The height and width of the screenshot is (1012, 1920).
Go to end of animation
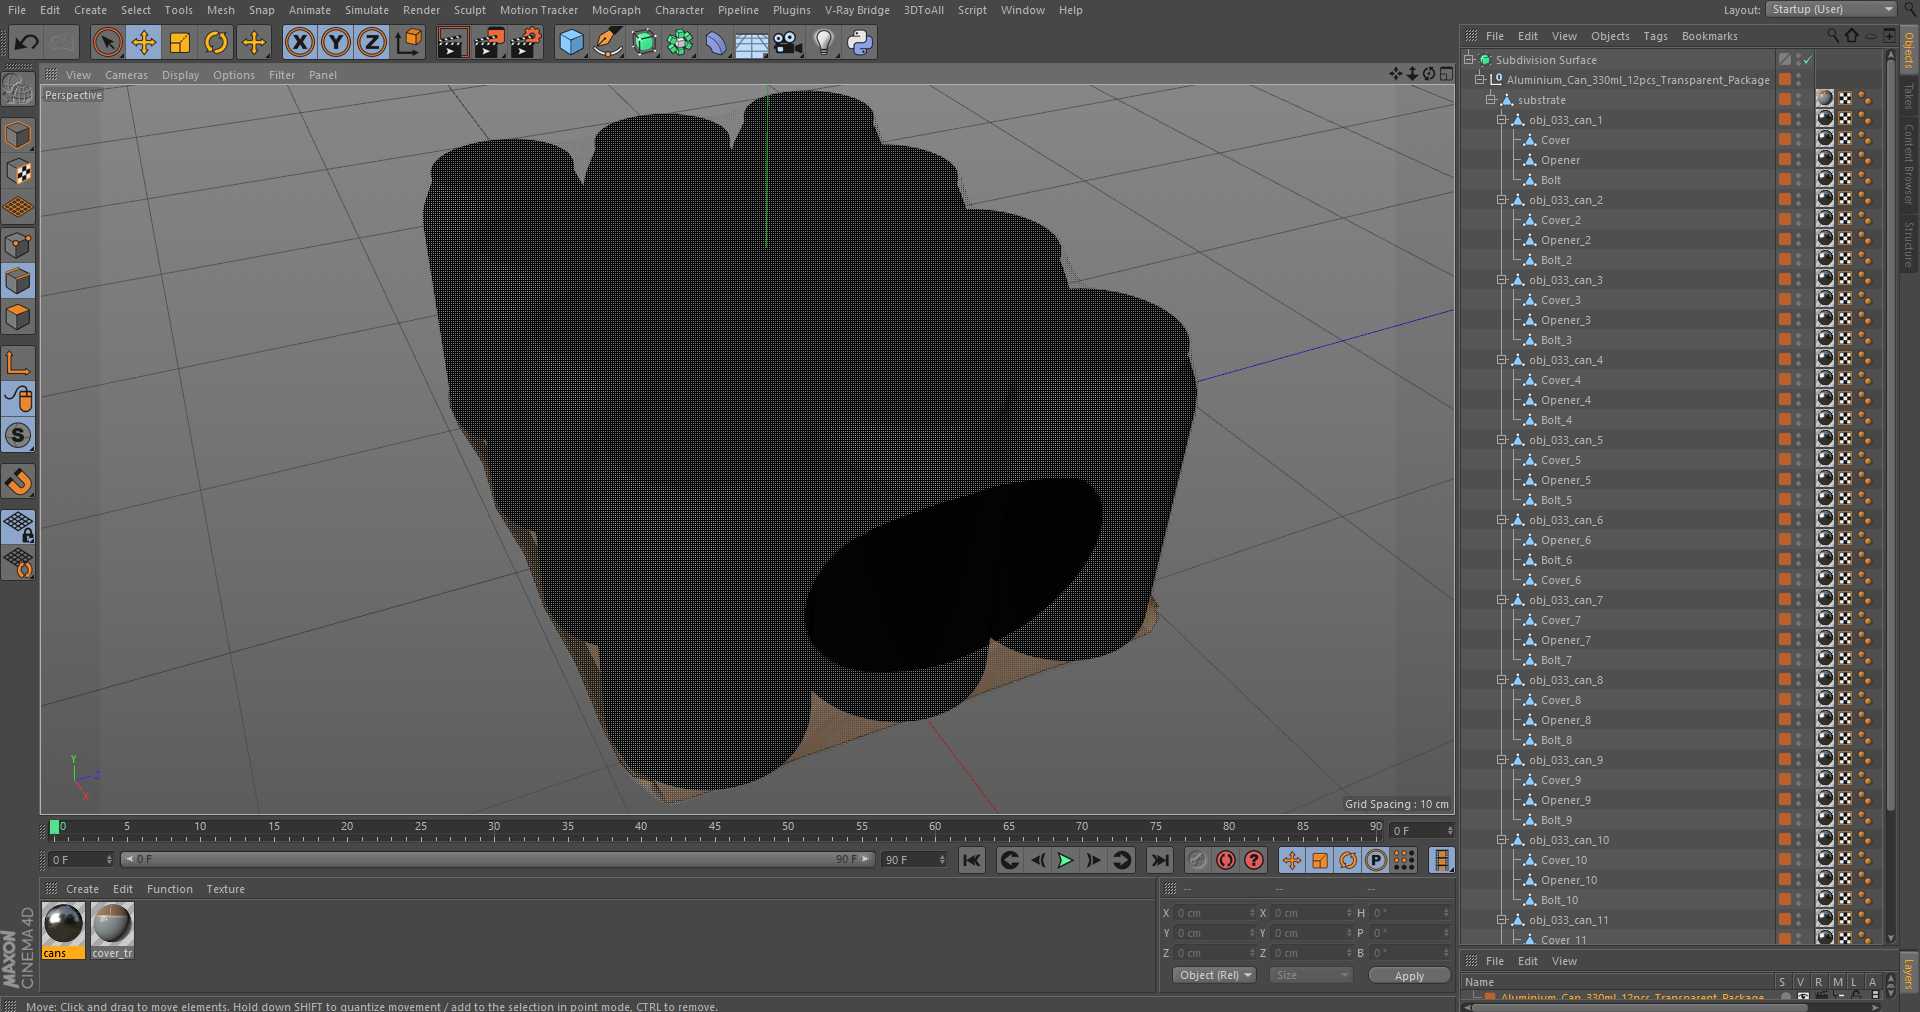(x=1159, y=860)
